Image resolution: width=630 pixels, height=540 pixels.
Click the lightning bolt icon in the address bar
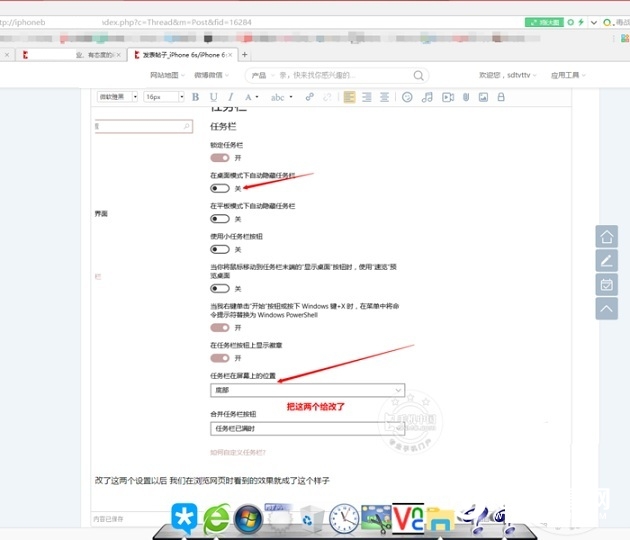(x=581, y=22)
